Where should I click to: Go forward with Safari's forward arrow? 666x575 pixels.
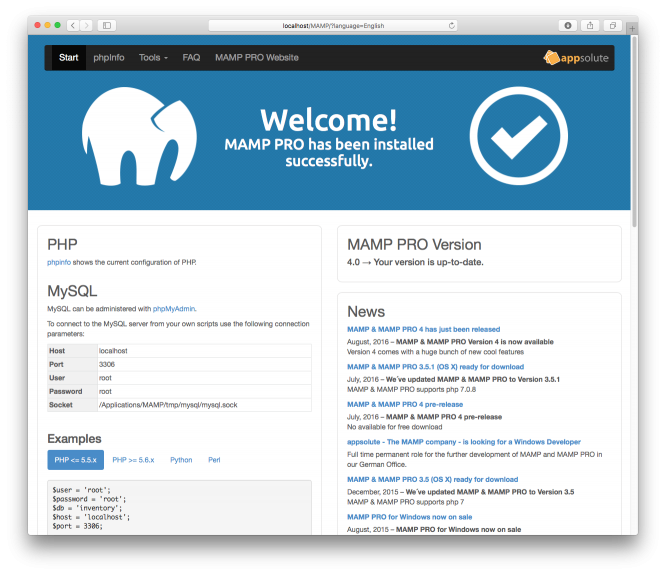tap(86, 25)
